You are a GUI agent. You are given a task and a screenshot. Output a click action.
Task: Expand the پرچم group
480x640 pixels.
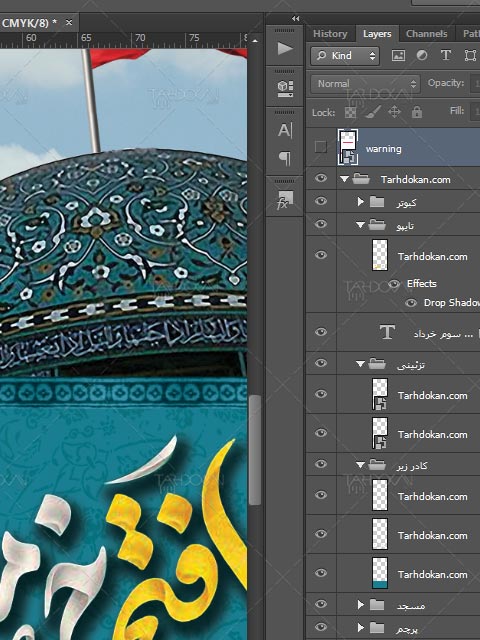[360, 627]
